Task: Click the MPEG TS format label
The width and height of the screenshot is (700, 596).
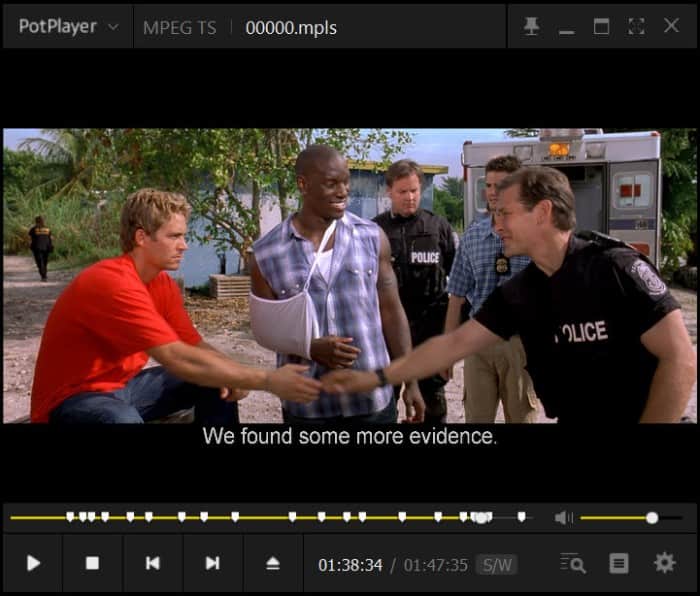Action: click(x=179, y=27)
